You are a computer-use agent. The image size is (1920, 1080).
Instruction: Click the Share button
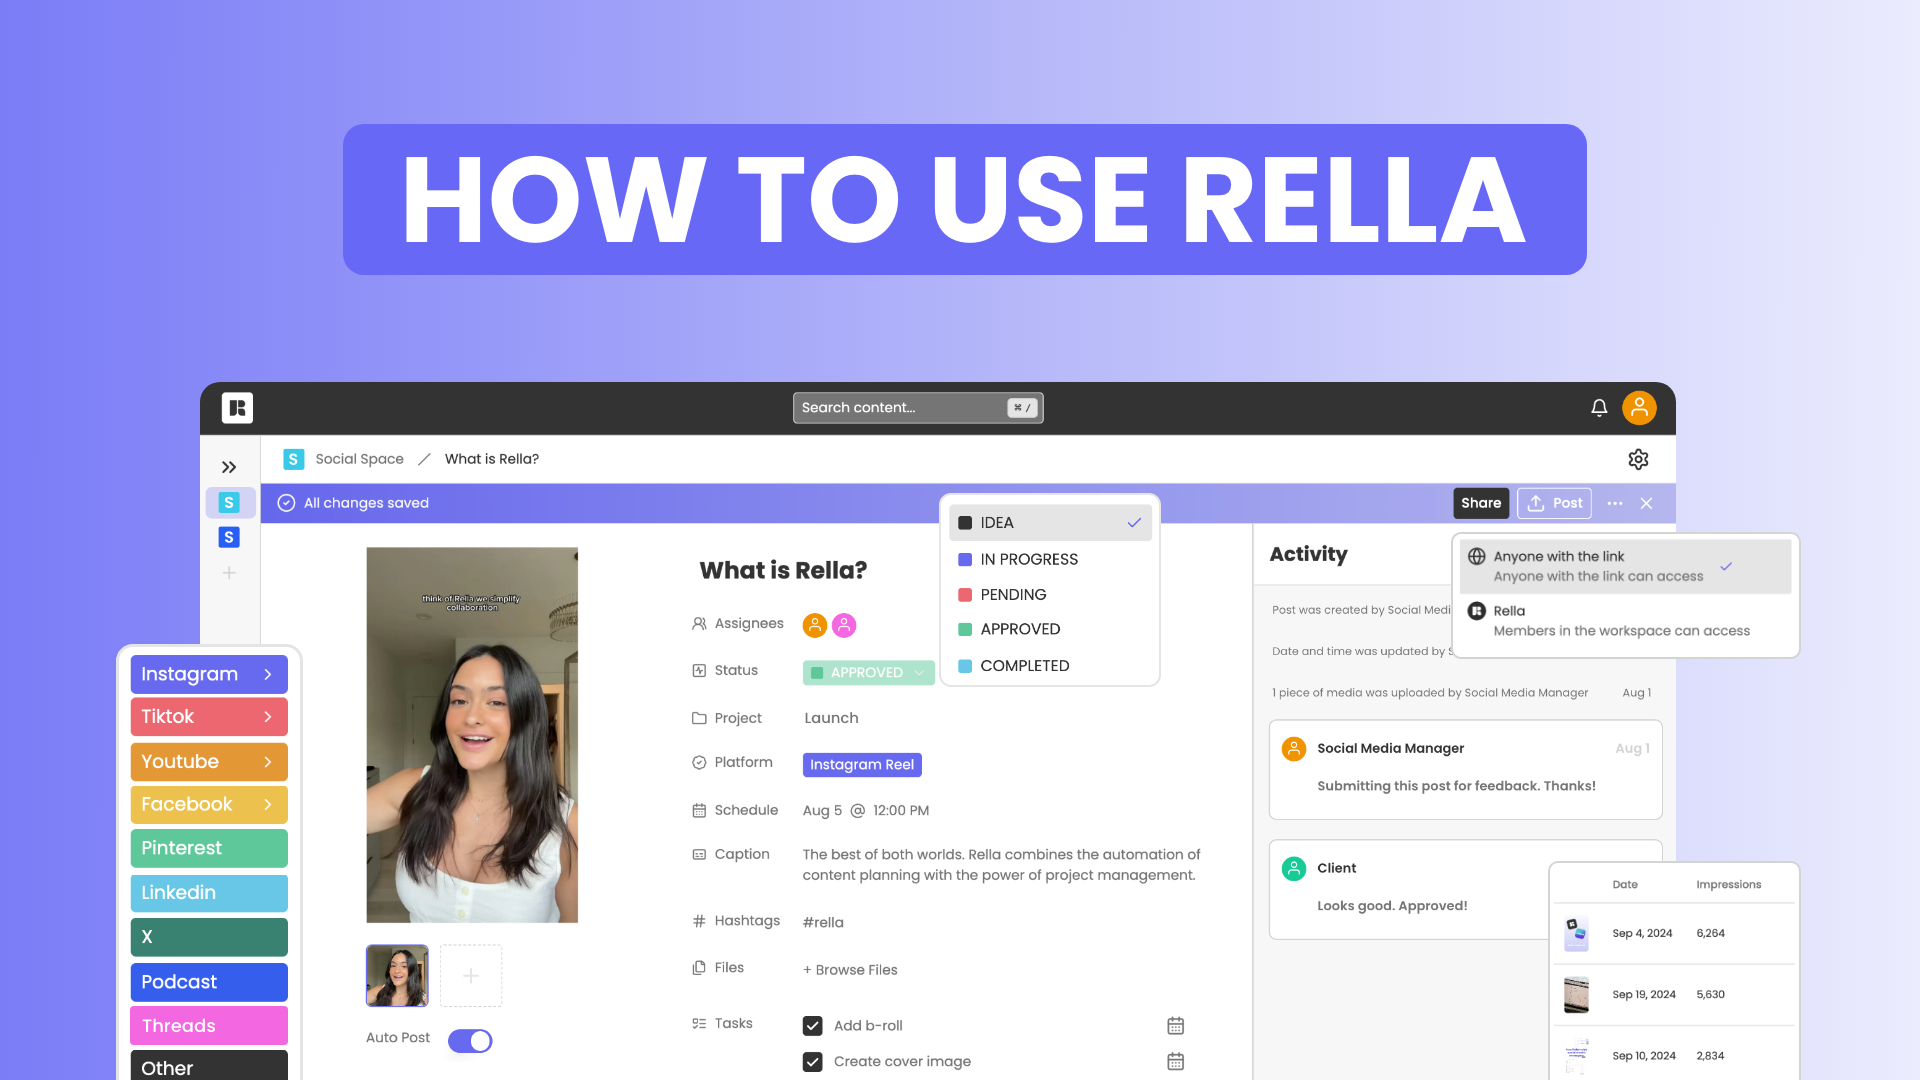[x=1481, y=503]
